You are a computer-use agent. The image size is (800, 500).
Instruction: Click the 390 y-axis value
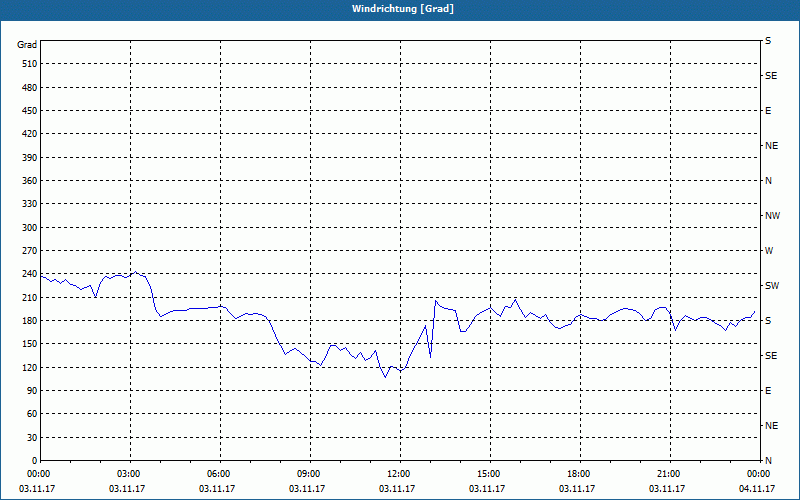point(30,158)
